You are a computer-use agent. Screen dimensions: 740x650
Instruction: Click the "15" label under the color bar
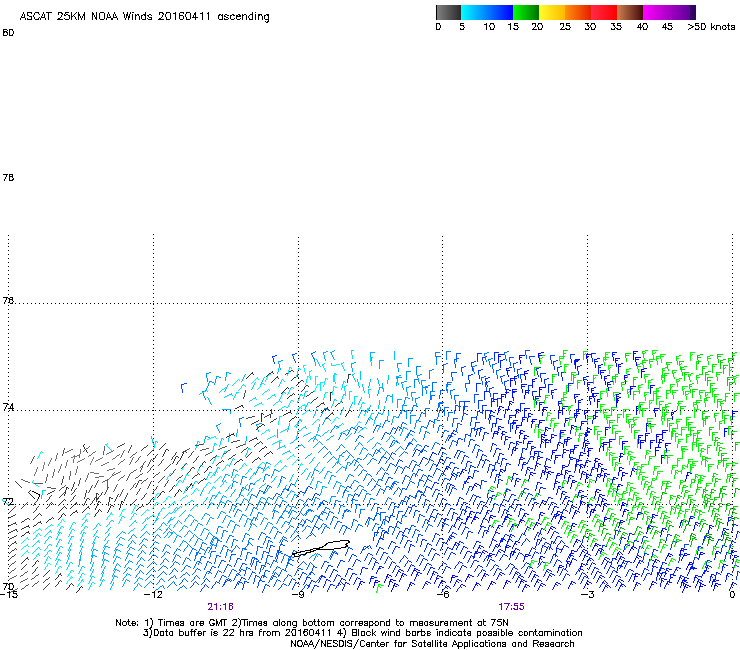coord(513,27)
